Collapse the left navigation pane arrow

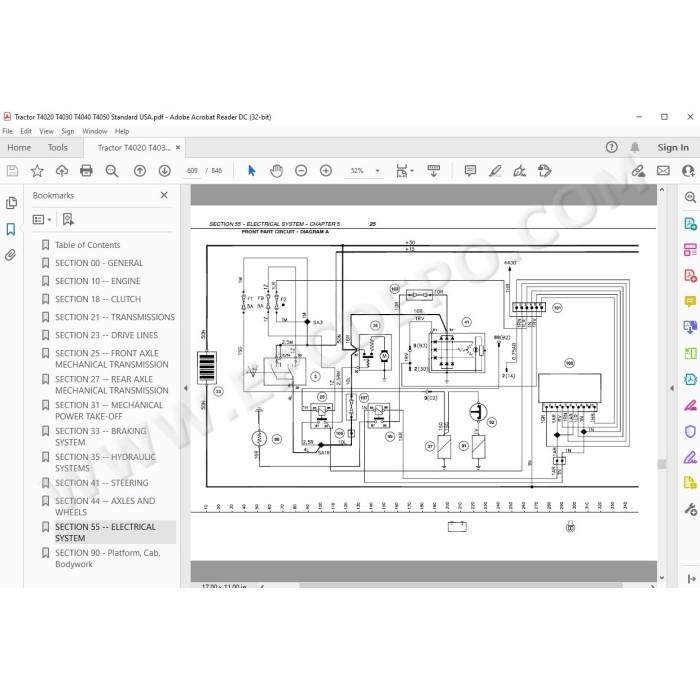[186, 388]
